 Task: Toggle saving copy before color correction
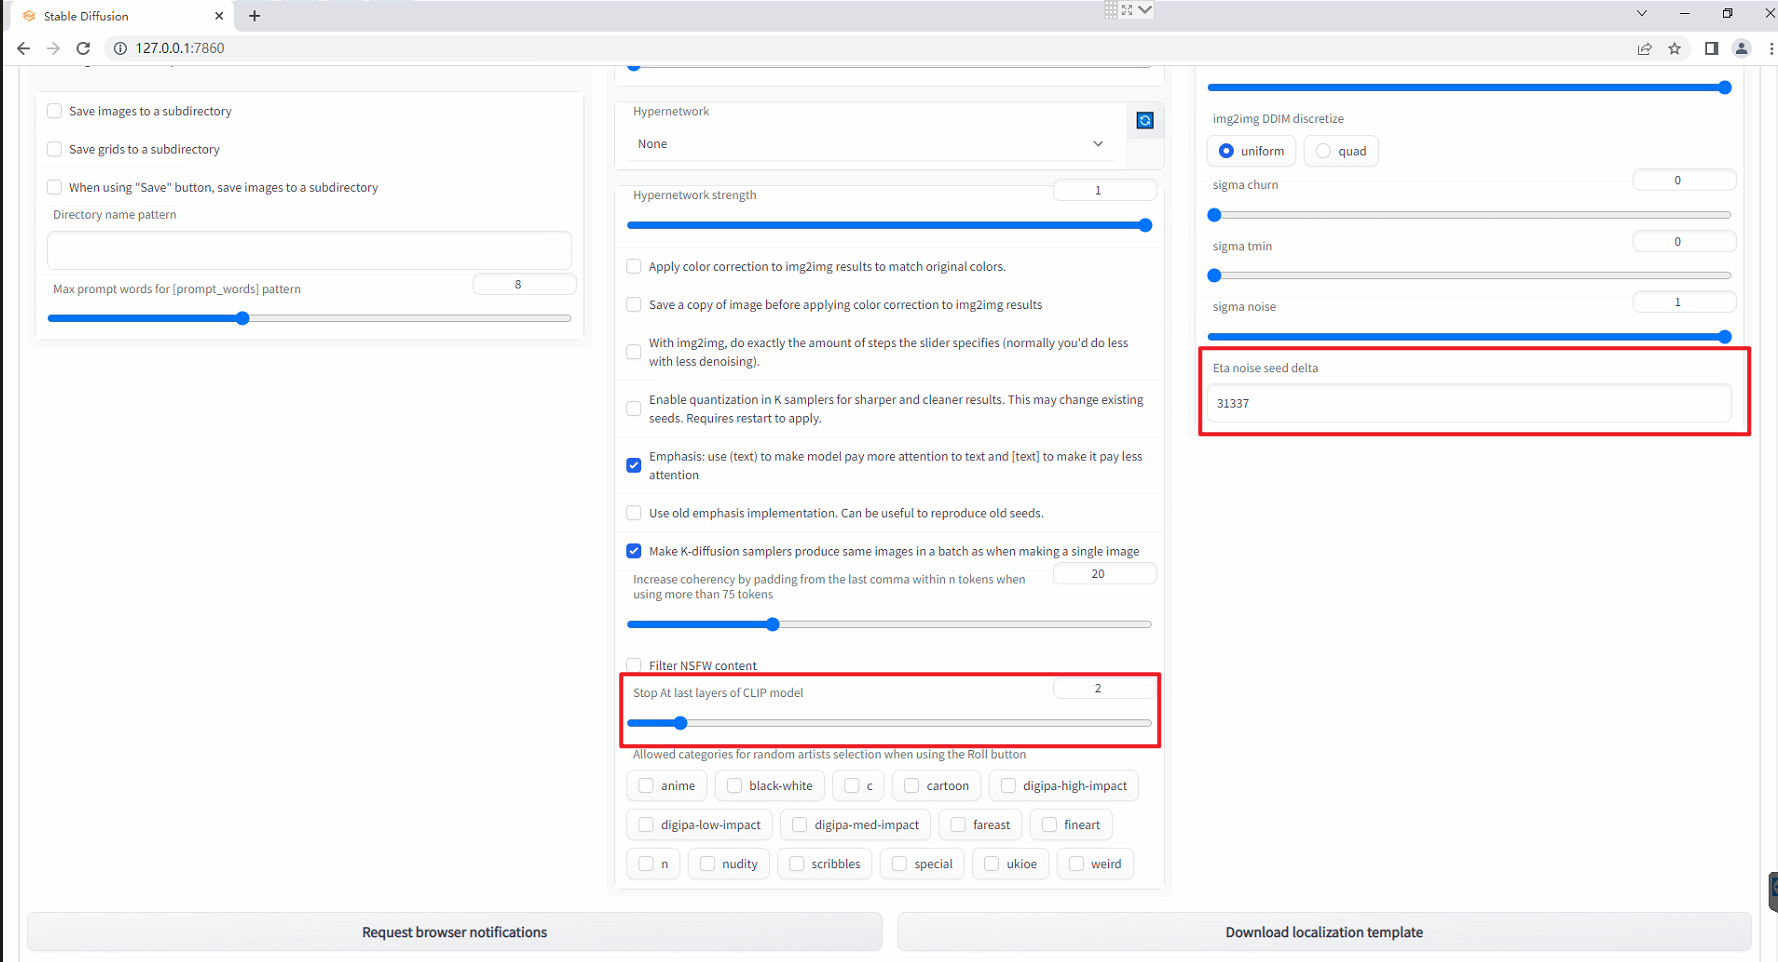point(634,304)
